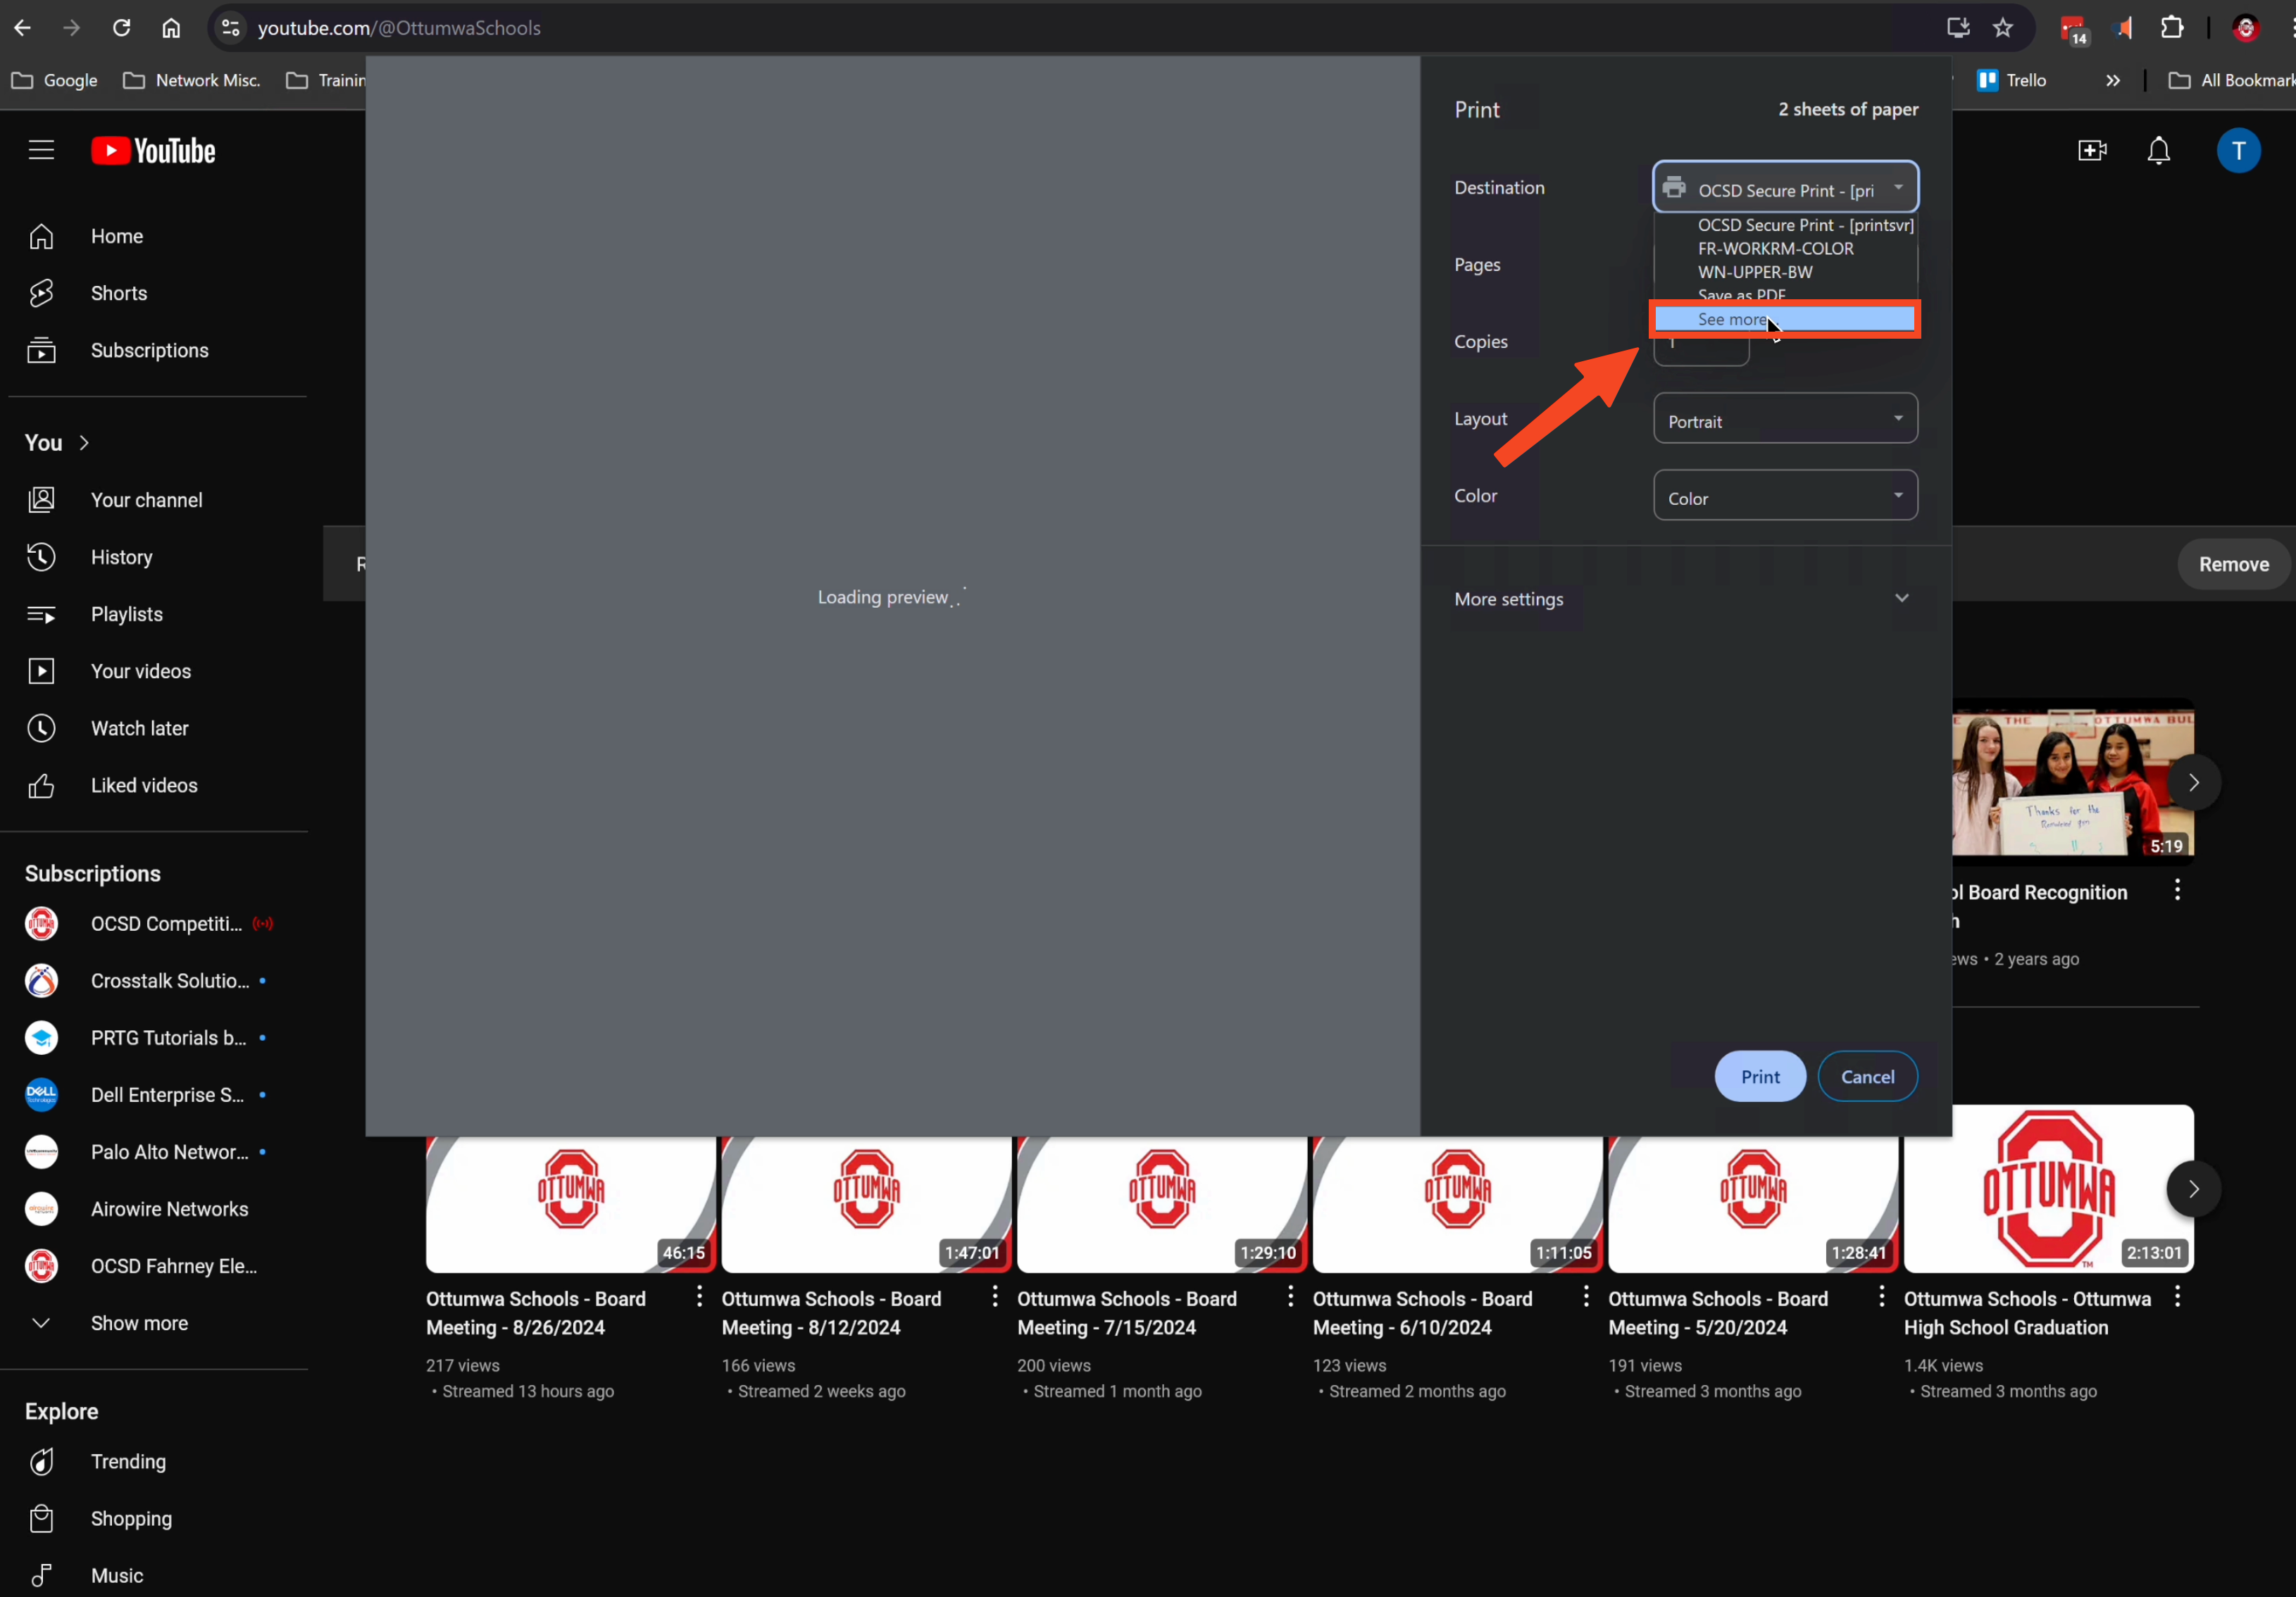Click the YouTube Create video icon
This screenshot has height=1597, width=2296.
pos(2091,151)
